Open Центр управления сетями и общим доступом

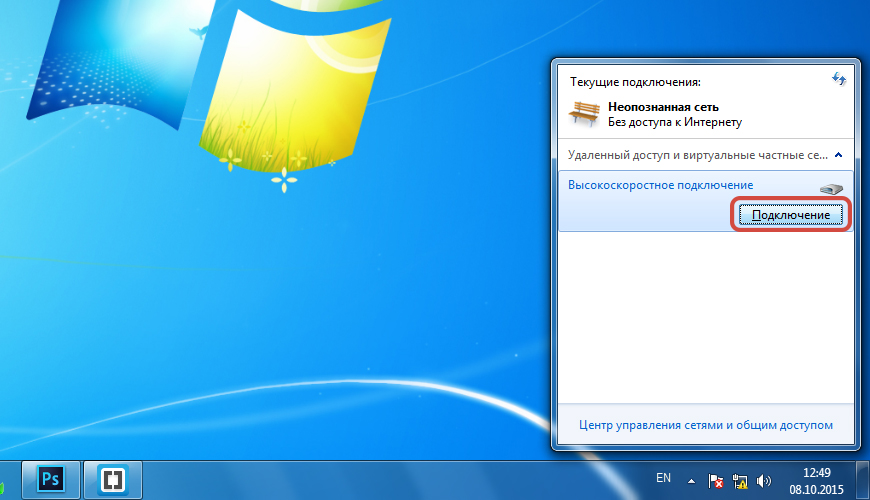pos(706,425)
